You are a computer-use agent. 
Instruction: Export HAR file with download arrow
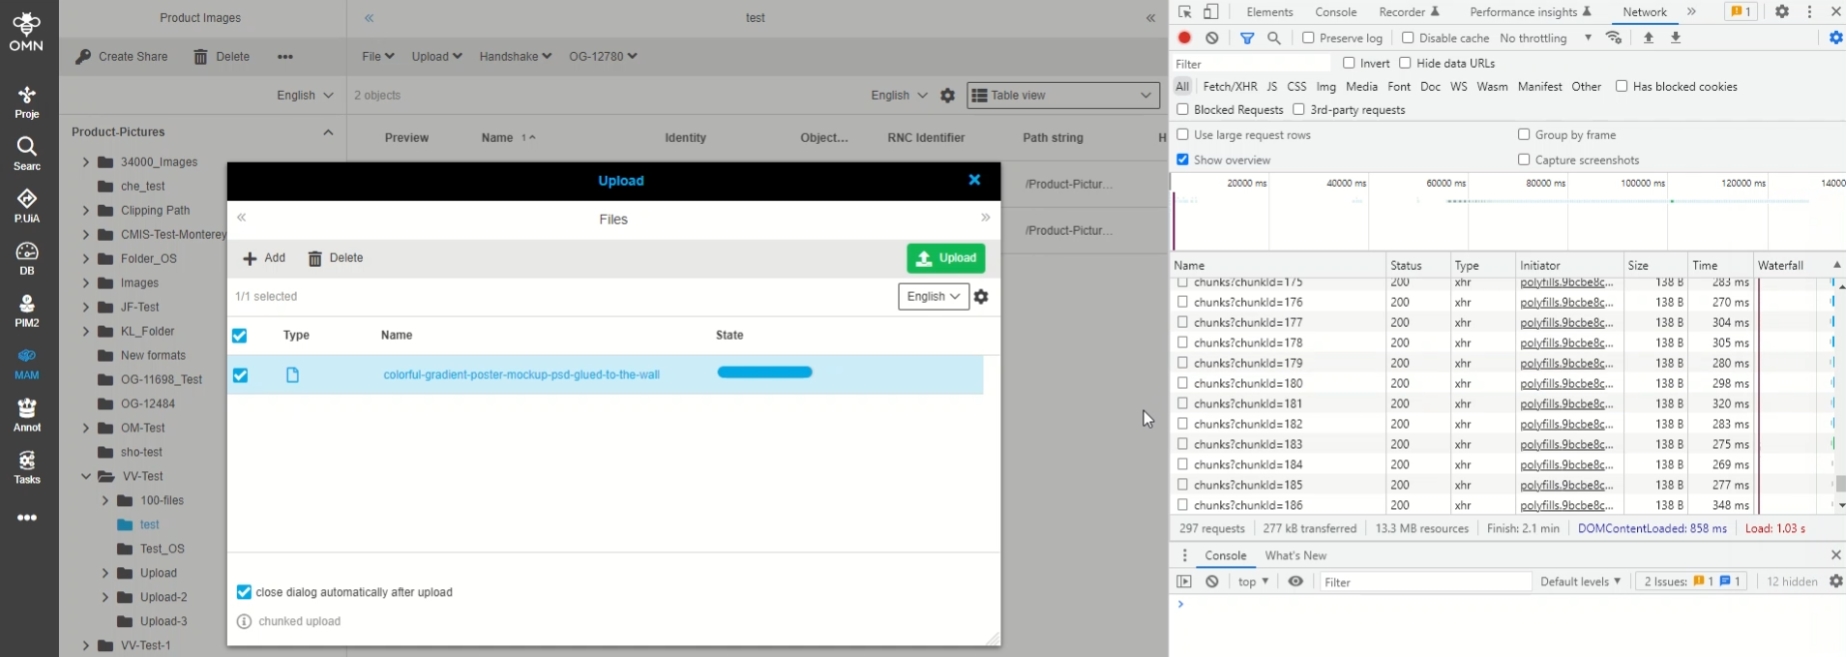pos(1676,38)
